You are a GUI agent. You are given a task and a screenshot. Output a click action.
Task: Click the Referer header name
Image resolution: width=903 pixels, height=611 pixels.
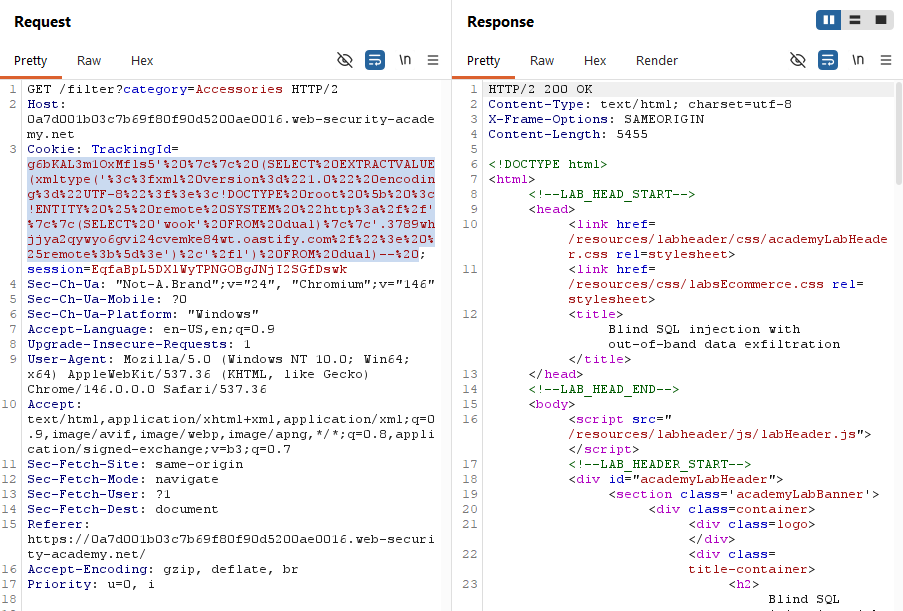click(54, 523)
